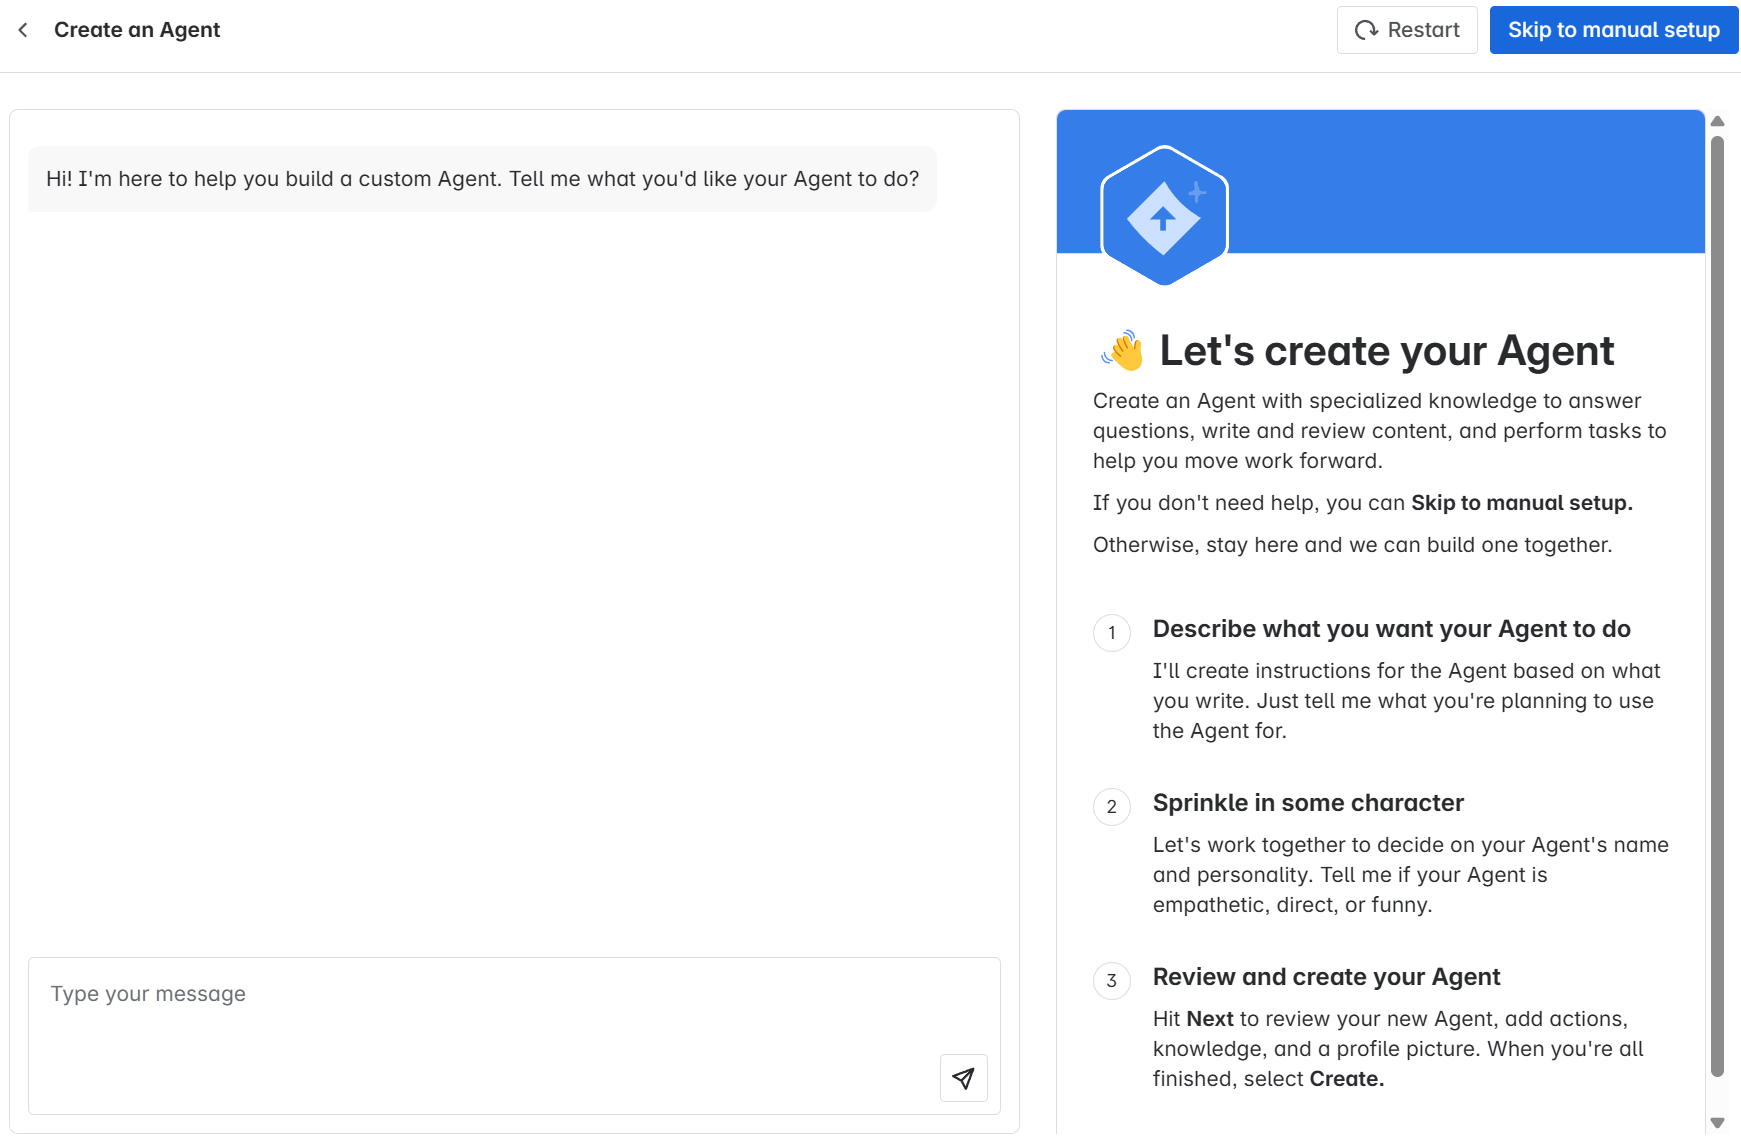Click the Sprinkle in some character heading
Image resolution: width=1741 pixels, height=1143 pixels.
tap(1308, 803)
